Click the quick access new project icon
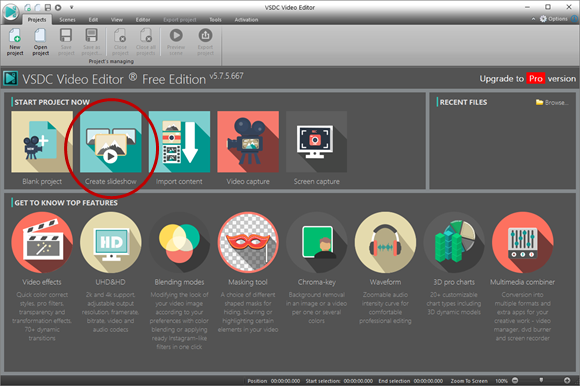This screenshot has width=580, height=386. (28, 7)
